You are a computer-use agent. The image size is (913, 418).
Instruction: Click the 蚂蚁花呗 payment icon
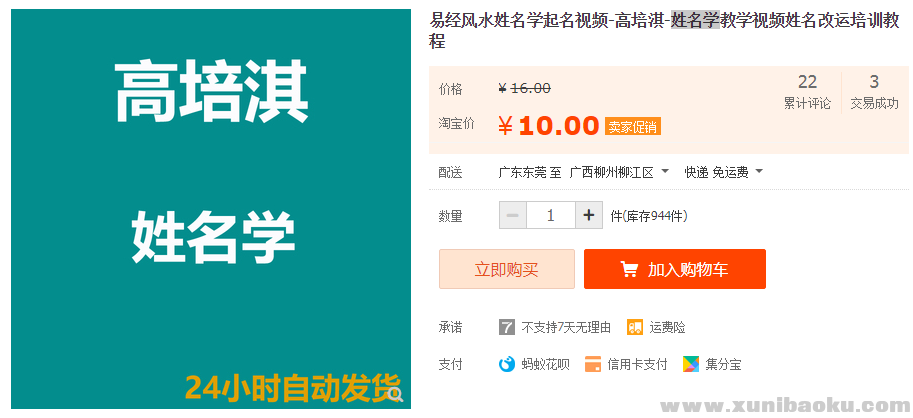[x=507, y=364]
